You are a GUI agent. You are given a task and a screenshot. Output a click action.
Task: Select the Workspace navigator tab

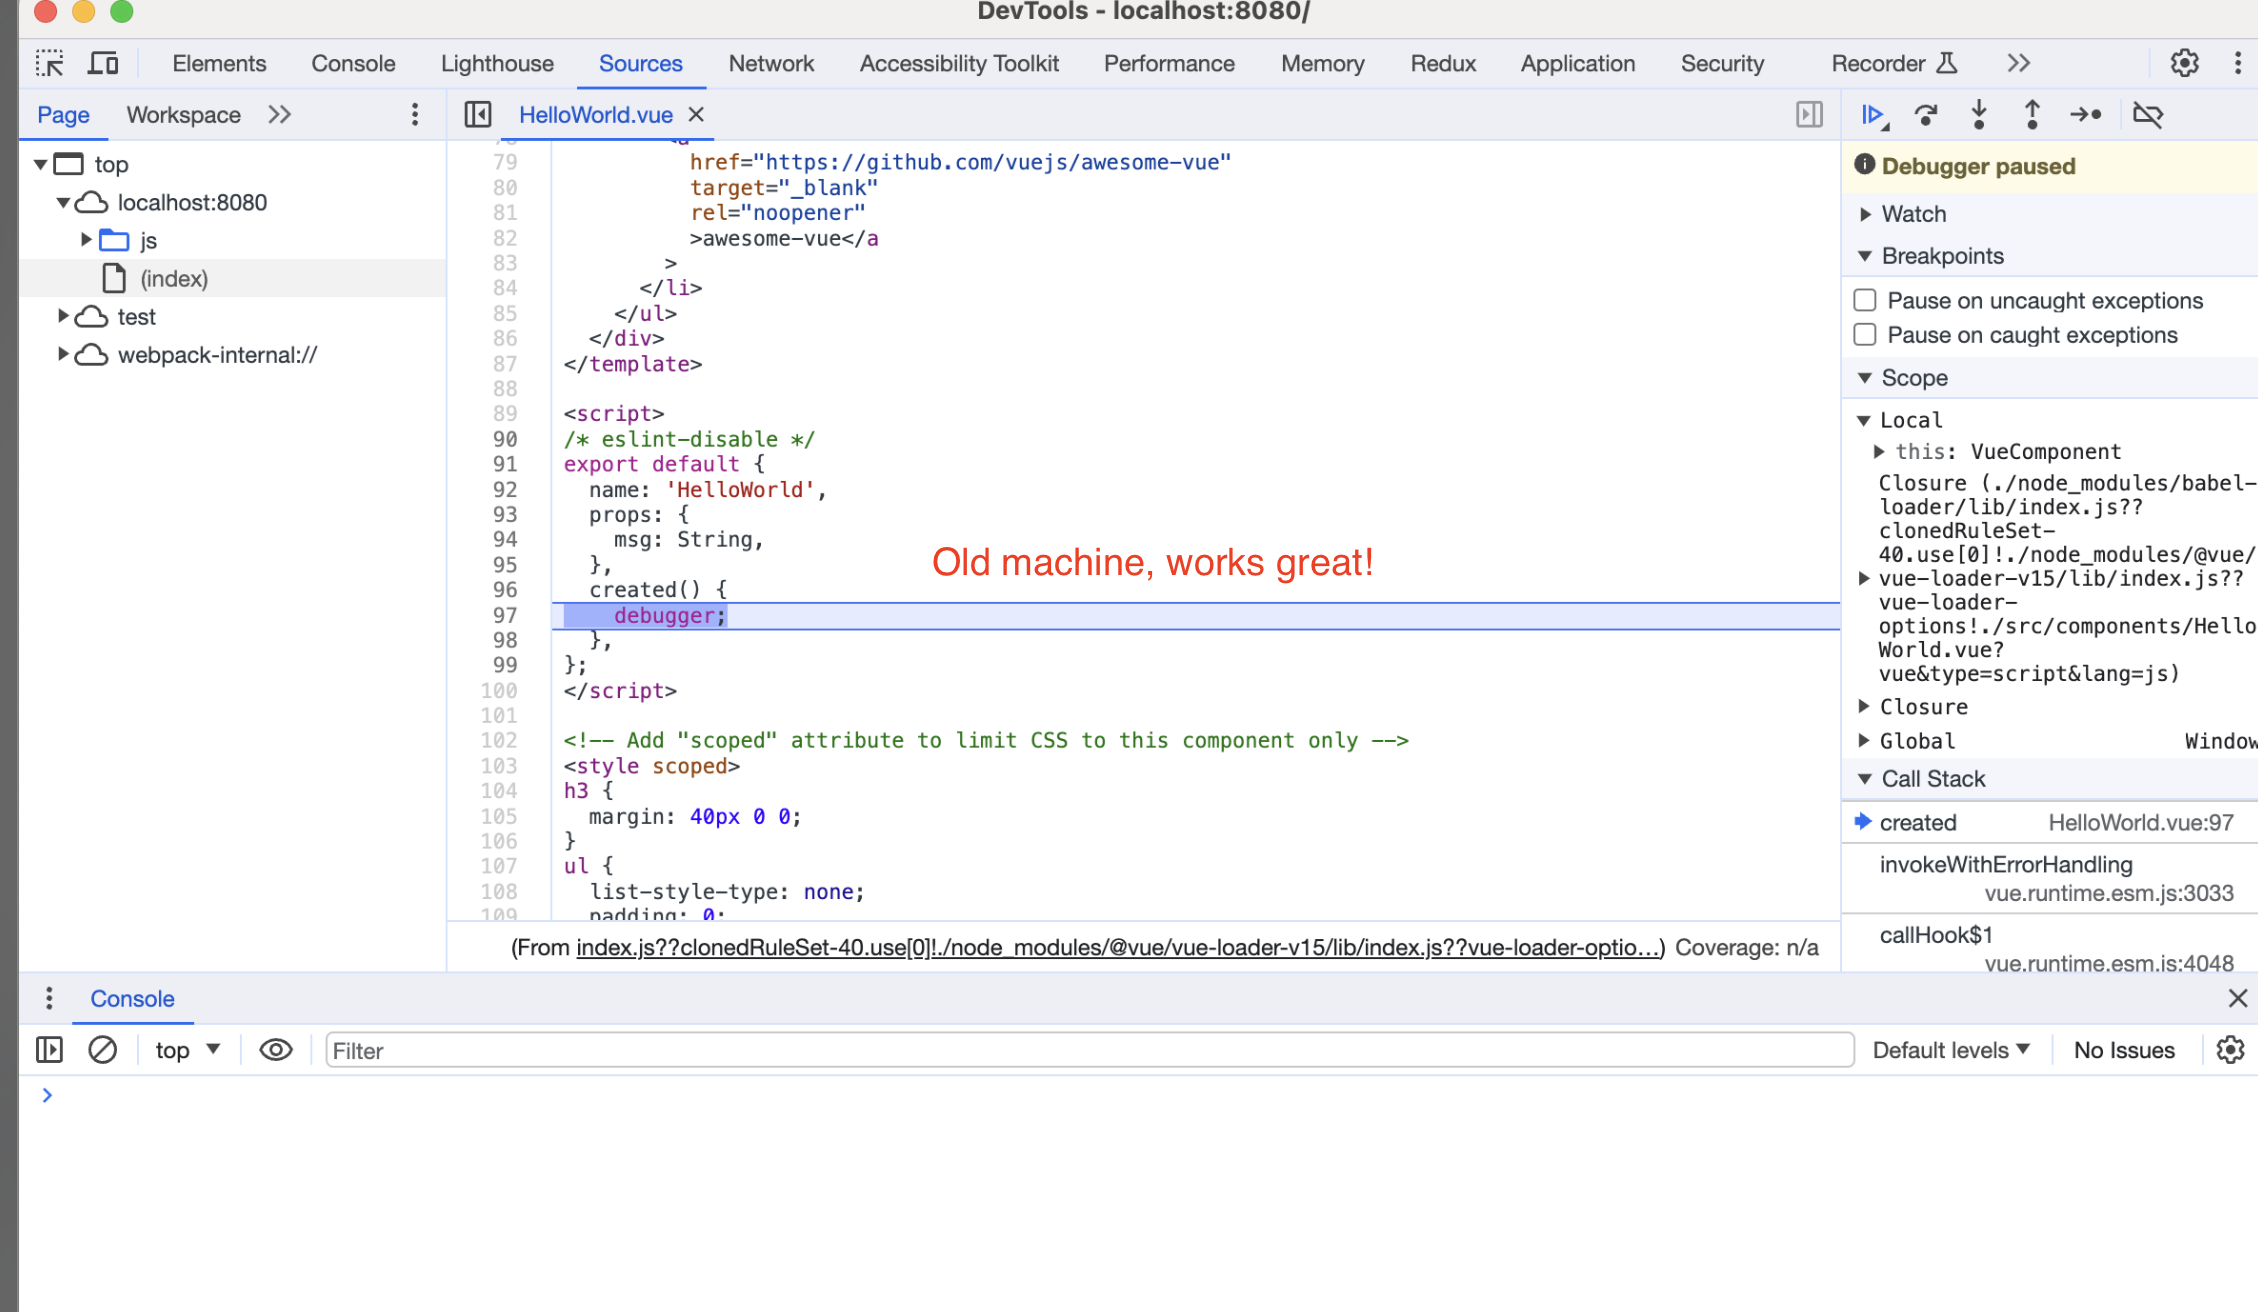pos(183,115)
